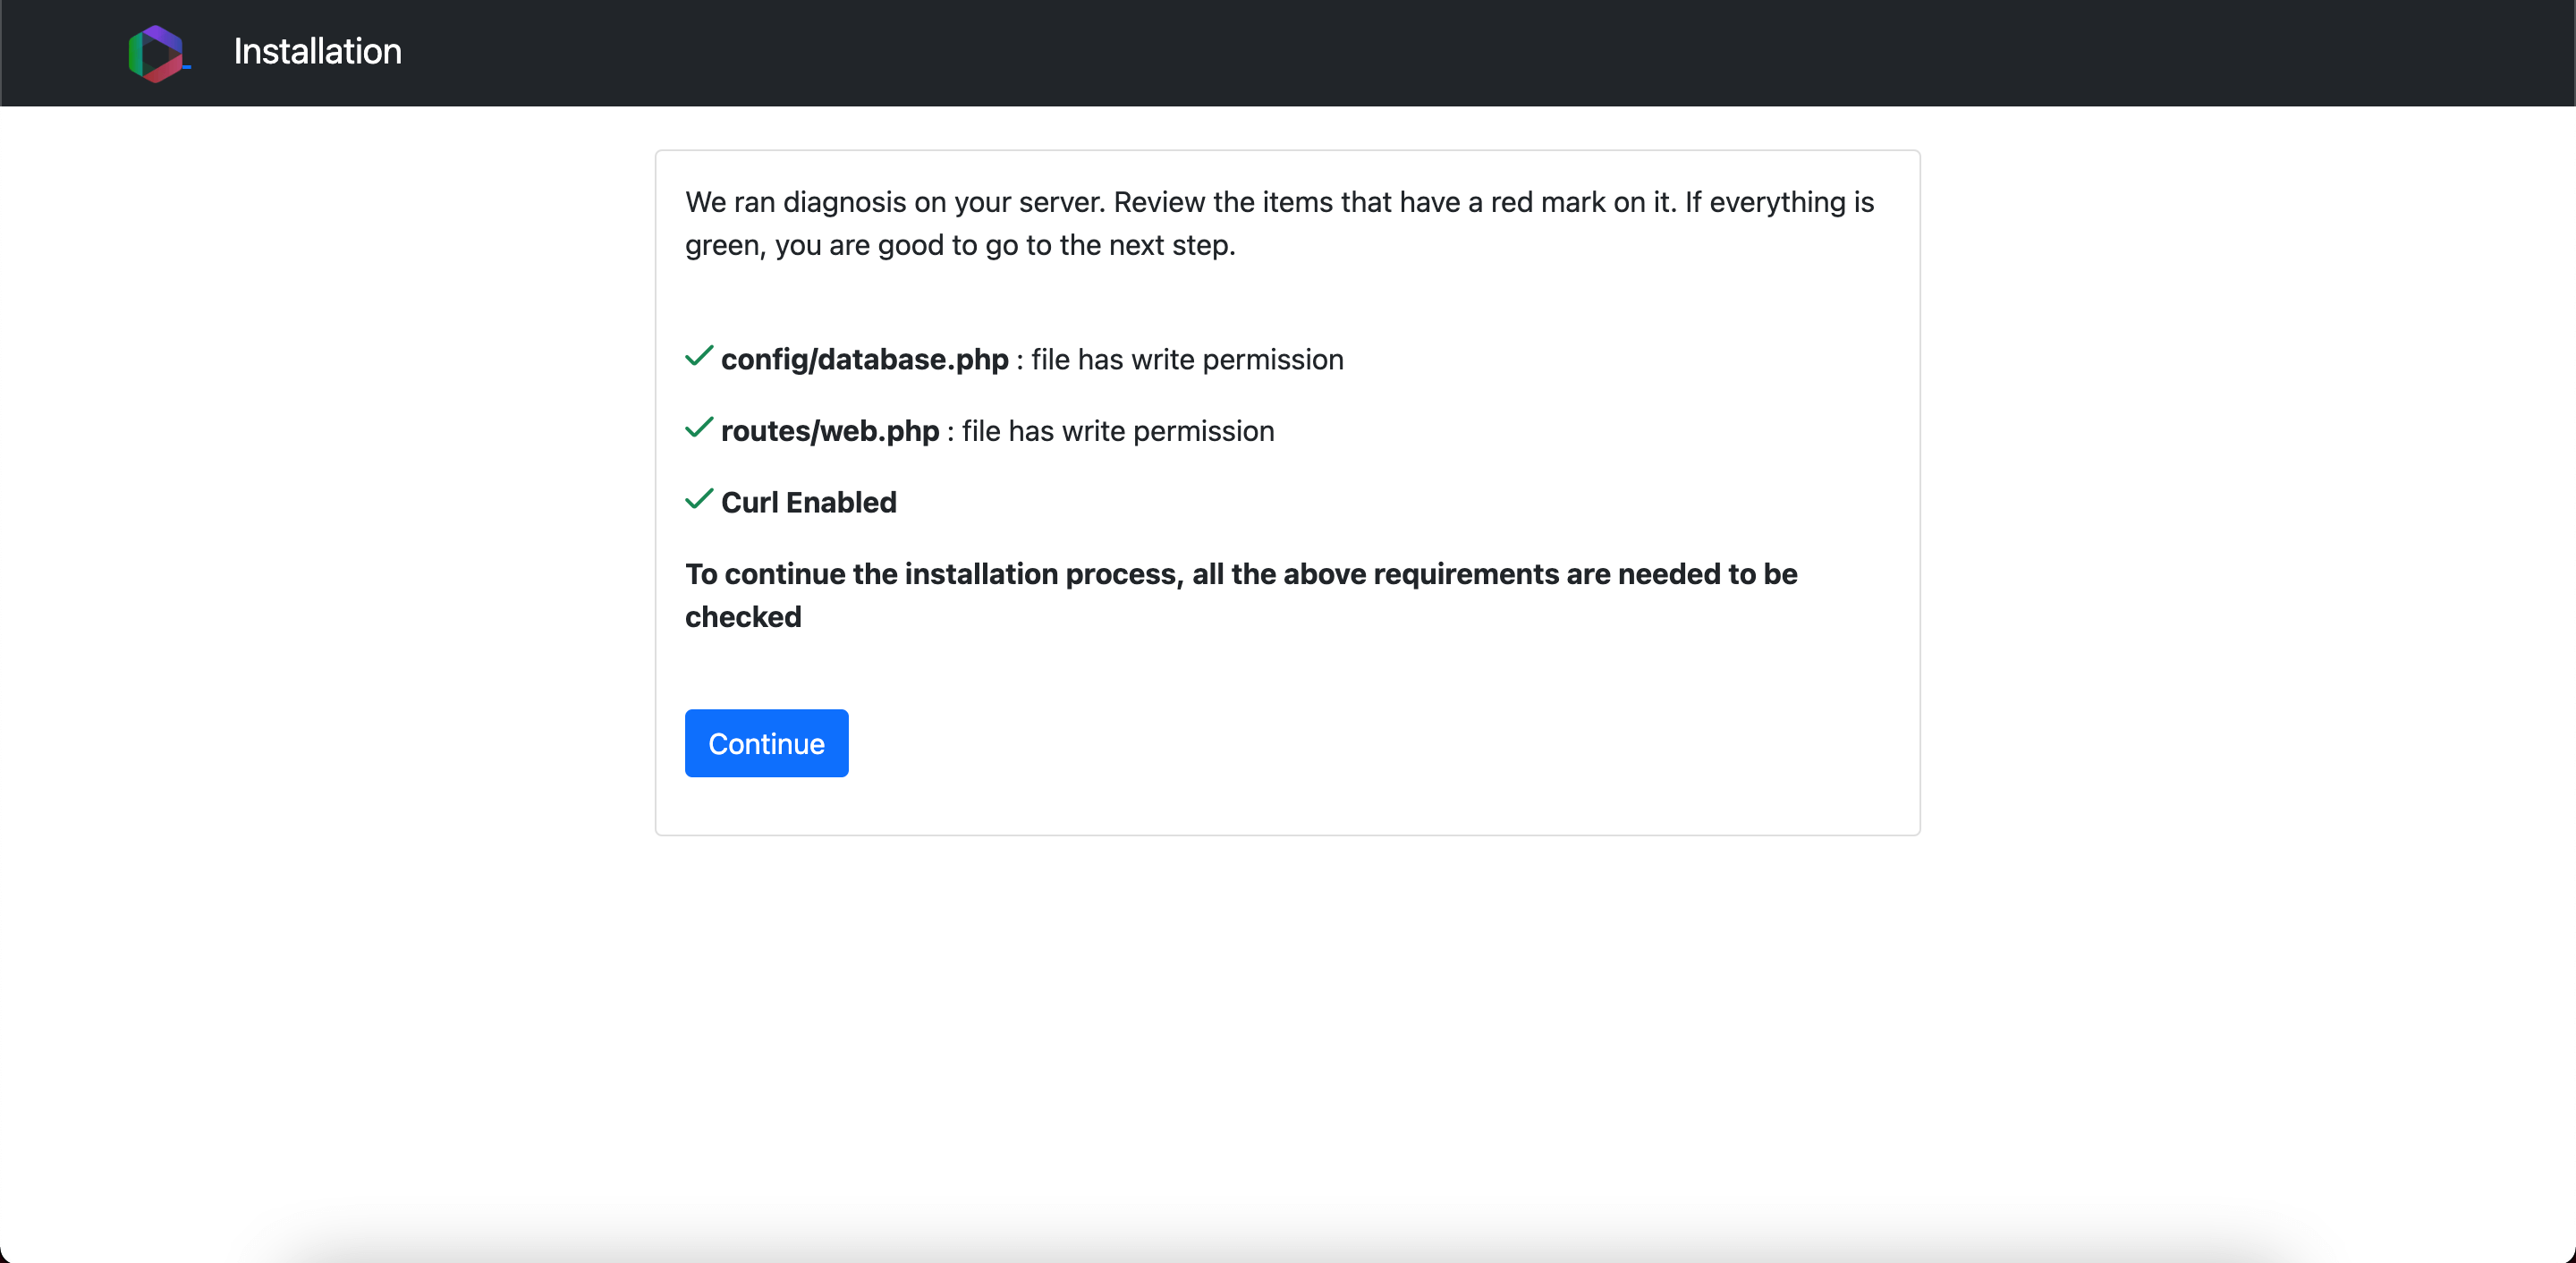Click database.php write permission status text
This screenshot has width=2576, height=1263.
coord(1186,359)
